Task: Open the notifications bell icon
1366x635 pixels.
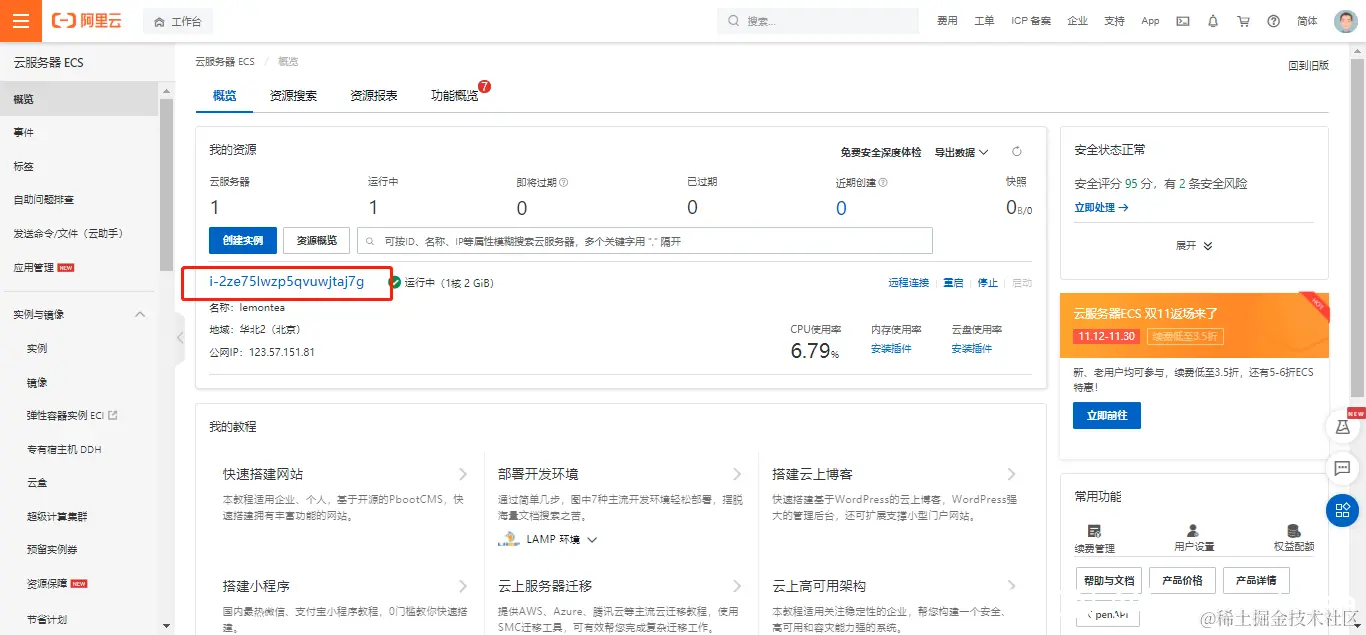Action: click(x=1213, y=21)
